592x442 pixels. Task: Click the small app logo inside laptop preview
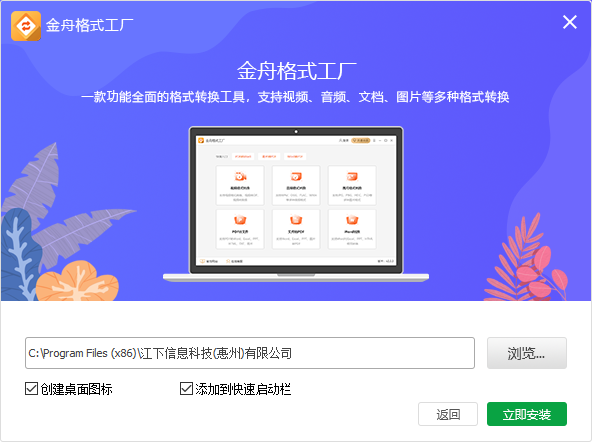pyautogui.click(x=201, y=140)
